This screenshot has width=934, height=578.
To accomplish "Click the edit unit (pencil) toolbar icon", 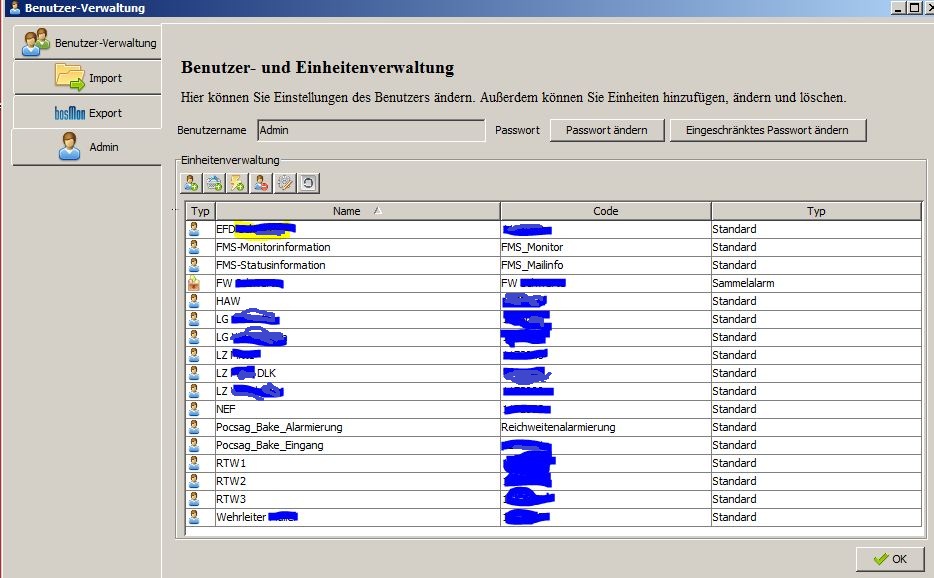I will click(x=285, y=183).
